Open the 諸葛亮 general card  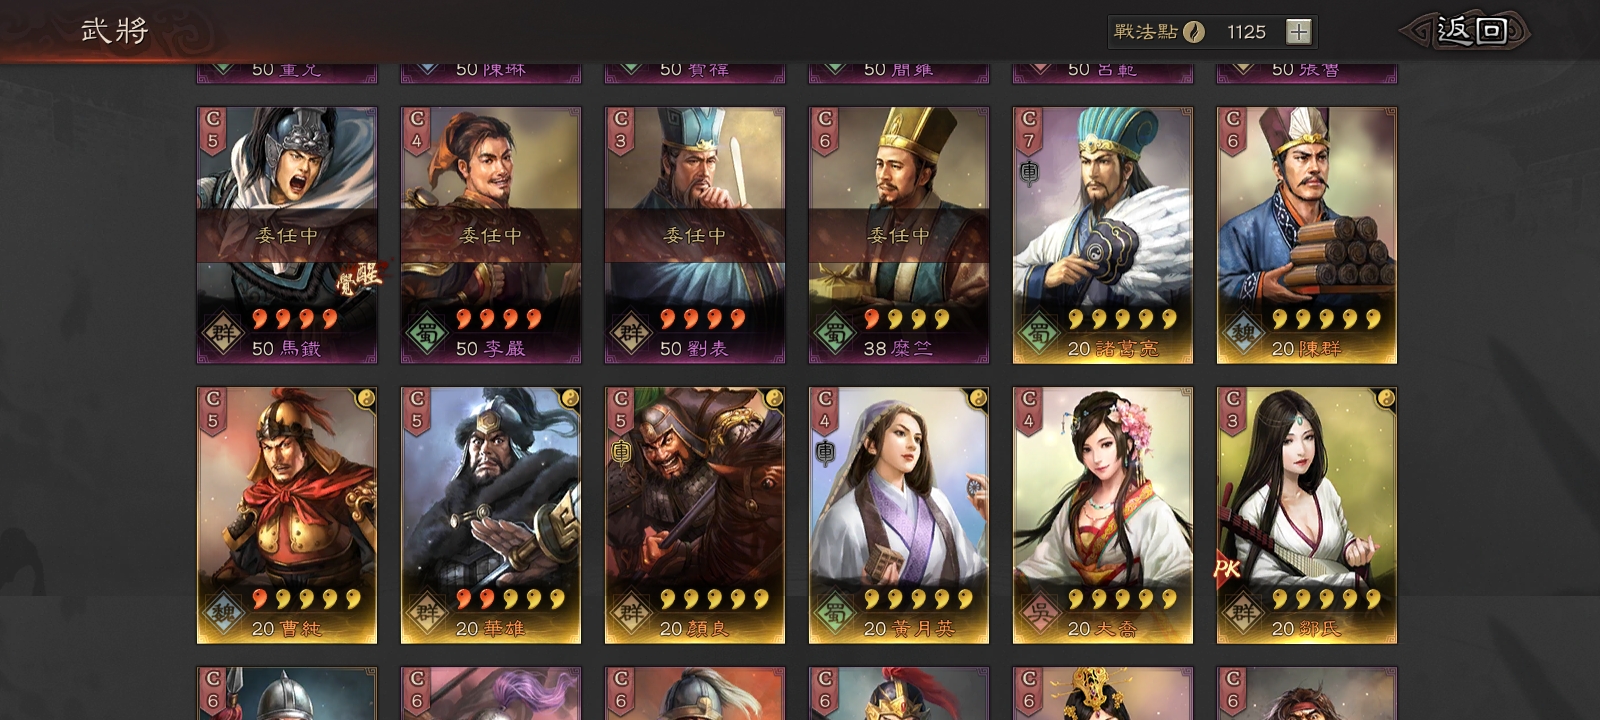point(1103,235)
